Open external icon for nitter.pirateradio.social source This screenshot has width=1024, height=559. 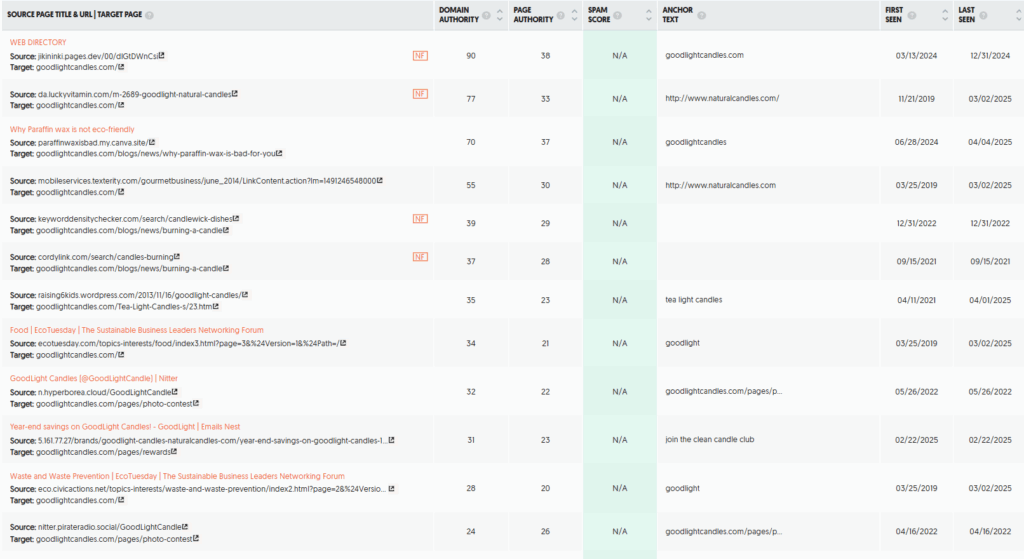(185, 527)
